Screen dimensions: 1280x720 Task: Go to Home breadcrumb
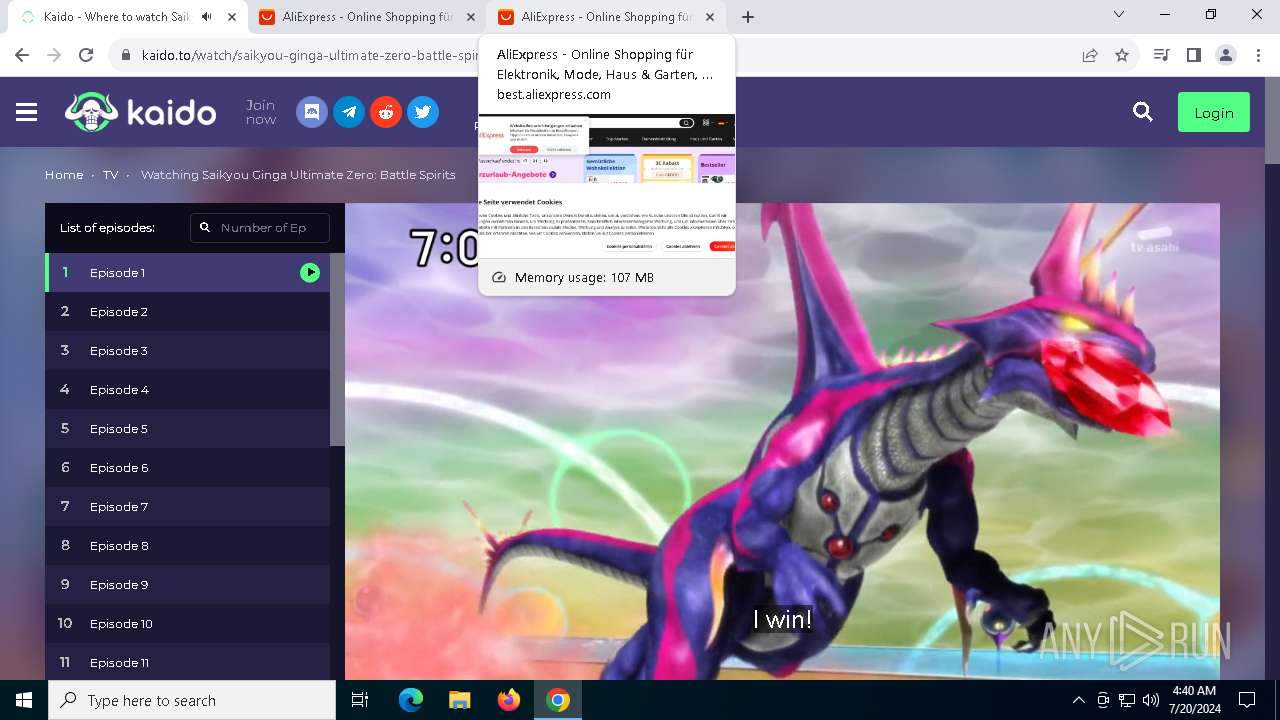pos(64,175)
